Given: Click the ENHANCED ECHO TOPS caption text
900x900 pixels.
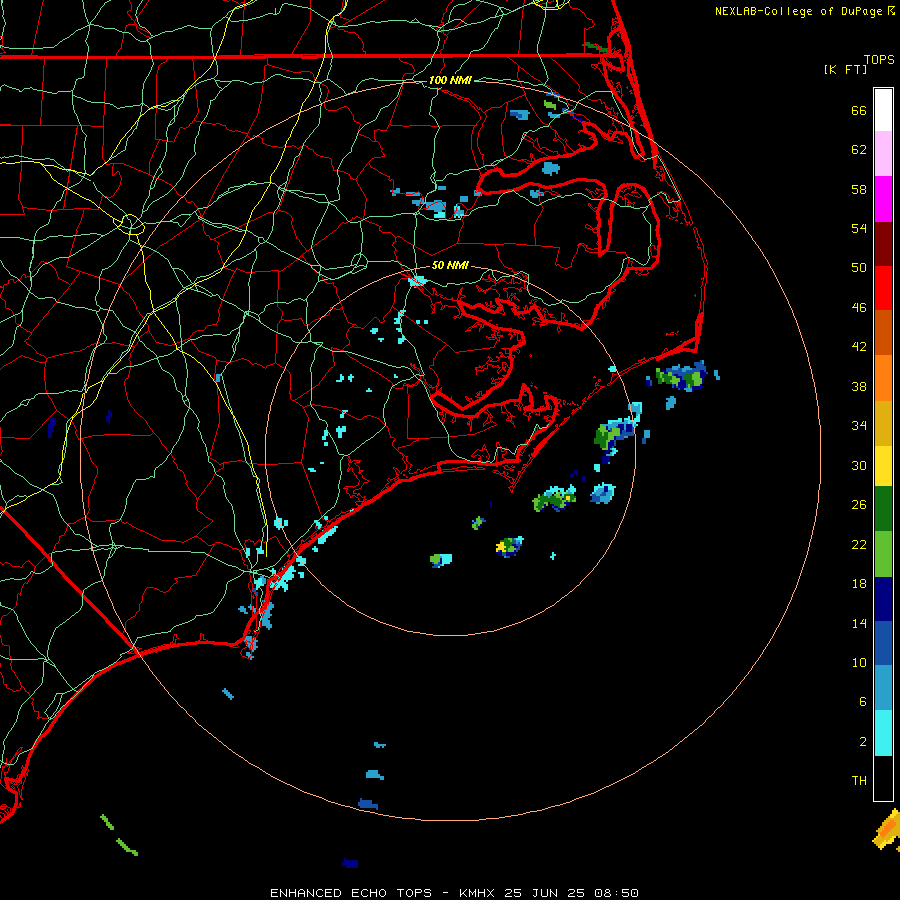Looking at the screenshot, I should click(351, 893).
